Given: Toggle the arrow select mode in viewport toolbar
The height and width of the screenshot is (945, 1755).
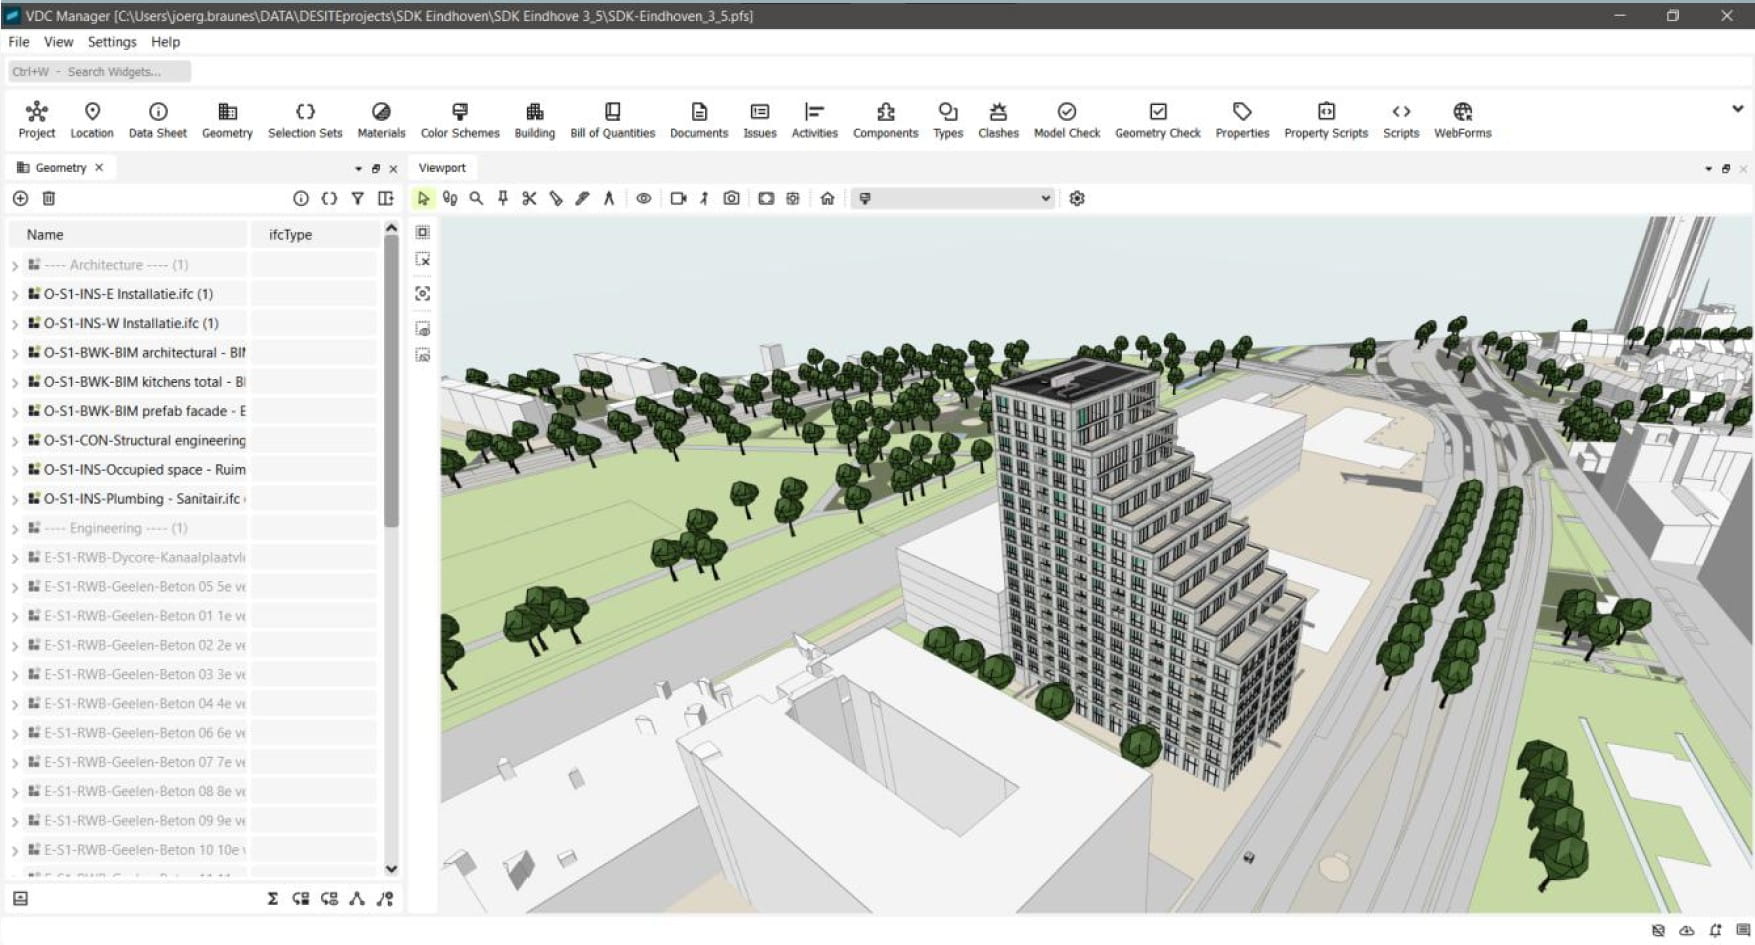Looking at the screenshot, I should 423,199.
